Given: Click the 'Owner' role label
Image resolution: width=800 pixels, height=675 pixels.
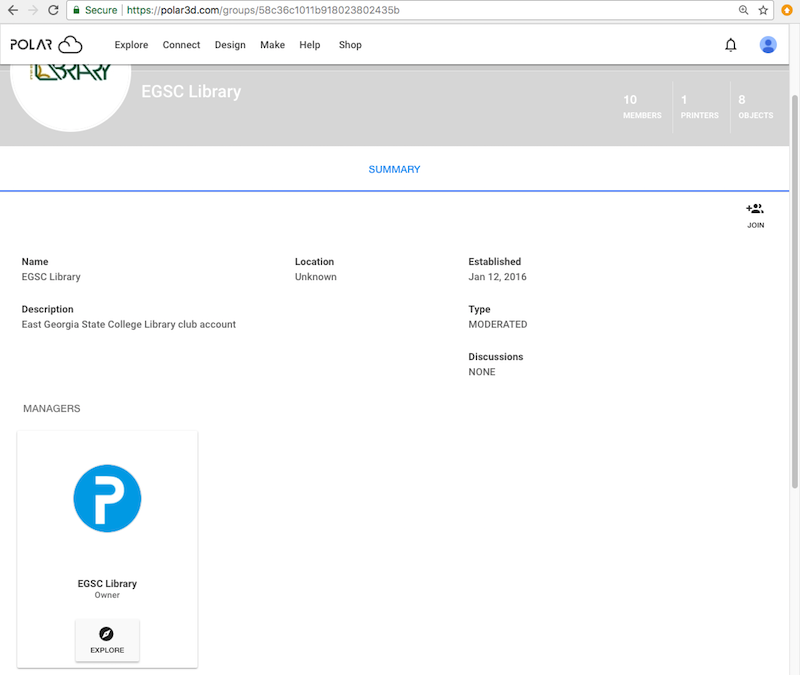Looking at the screenshot, I should 107,595.
